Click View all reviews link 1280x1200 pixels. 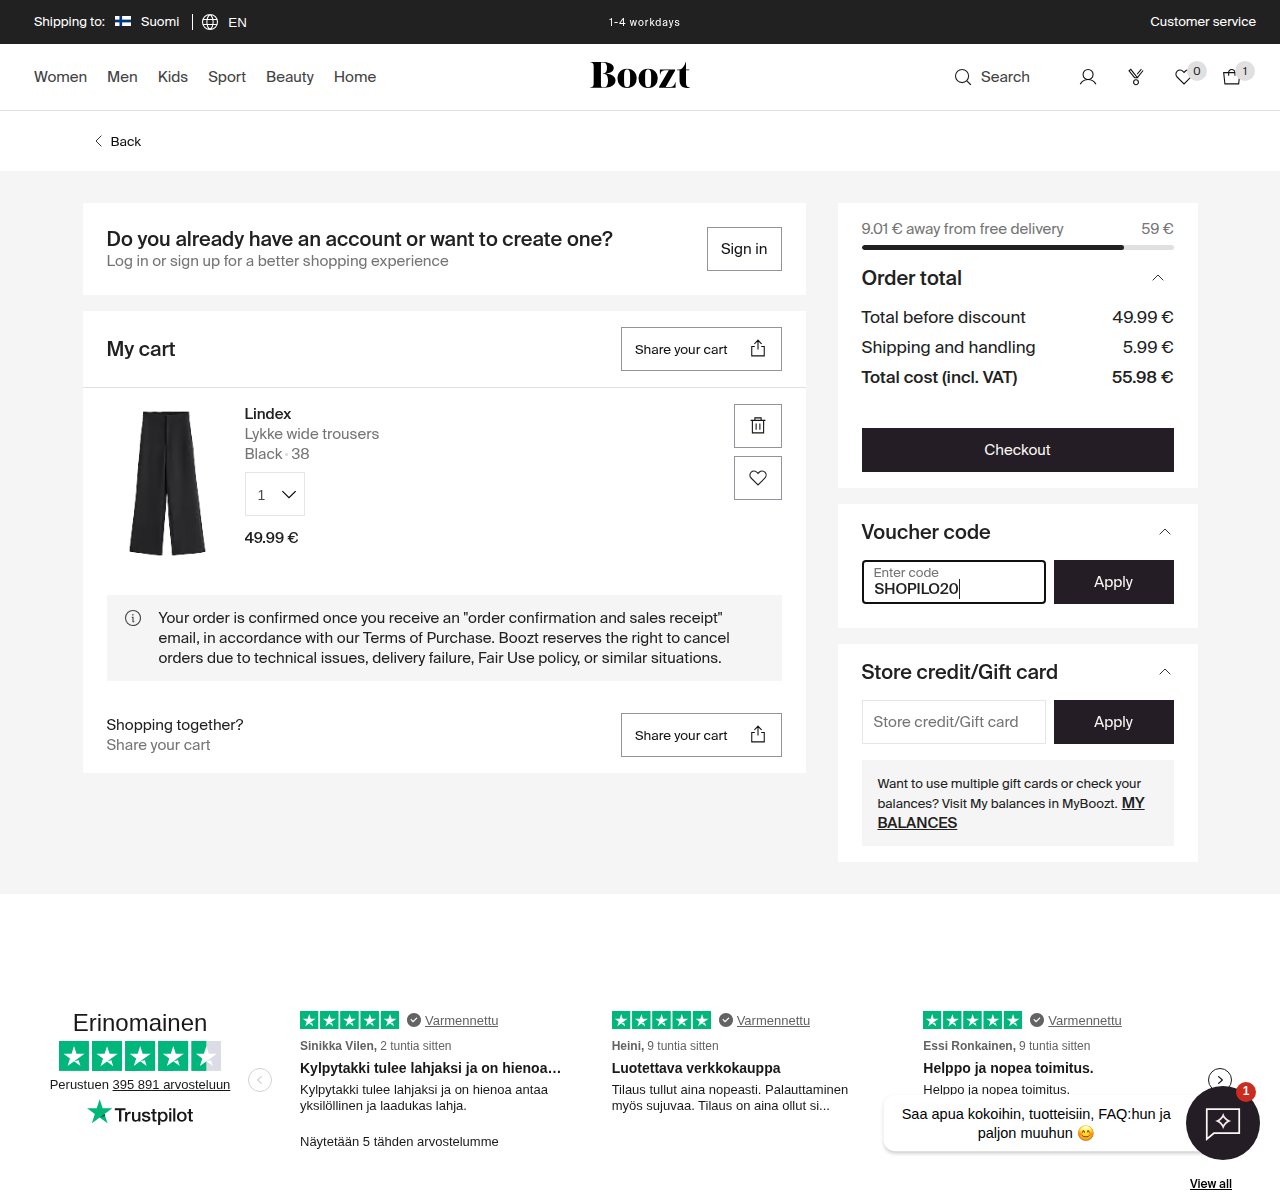tap(1211, 1184)
